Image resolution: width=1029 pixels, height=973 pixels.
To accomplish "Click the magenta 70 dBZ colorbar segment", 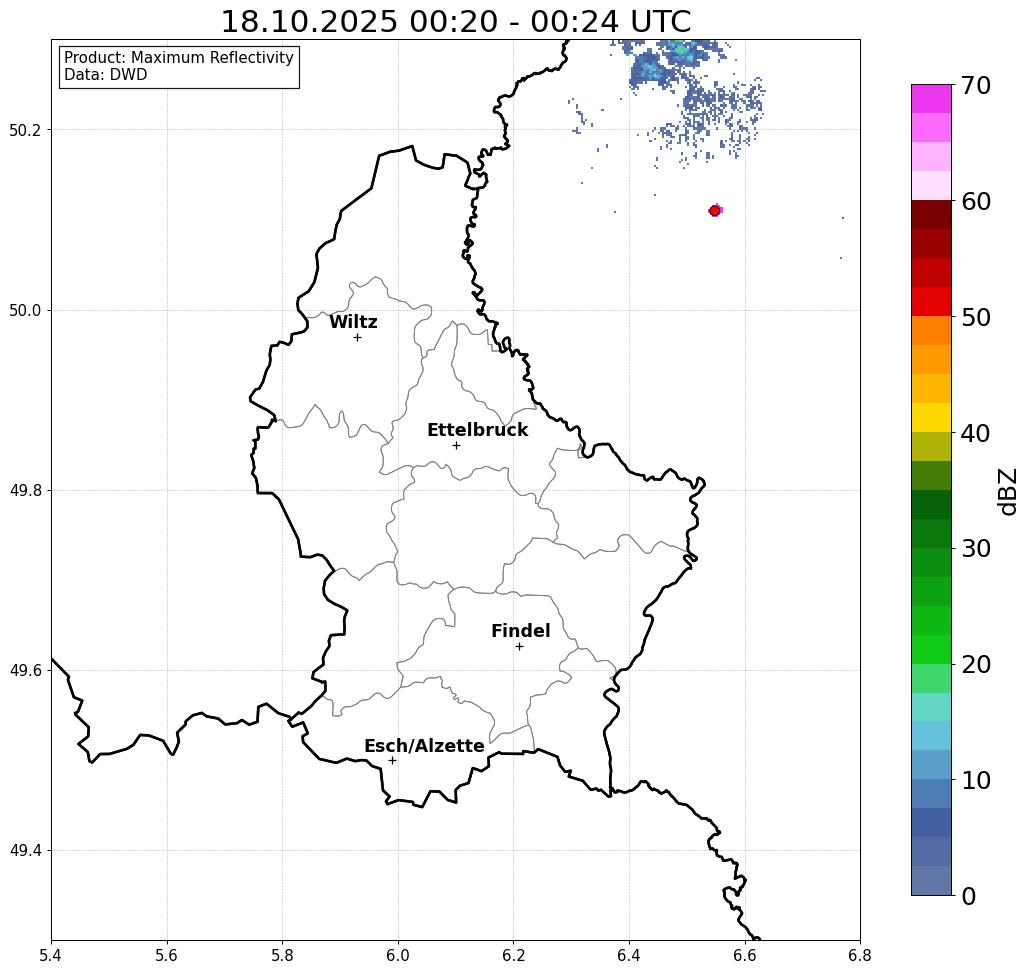I will pos(931,99).
